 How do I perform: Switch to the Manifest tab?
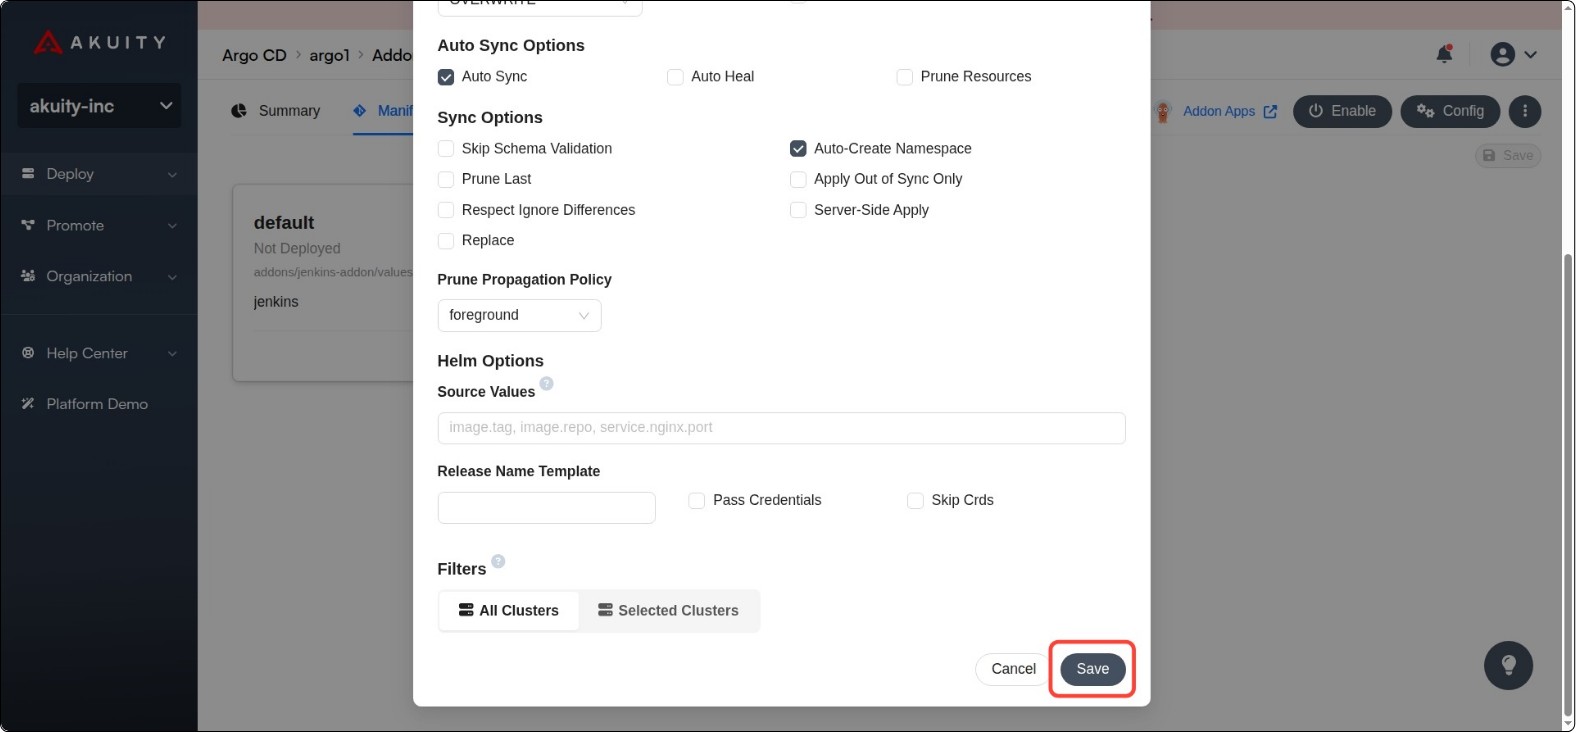coord(383,111)
